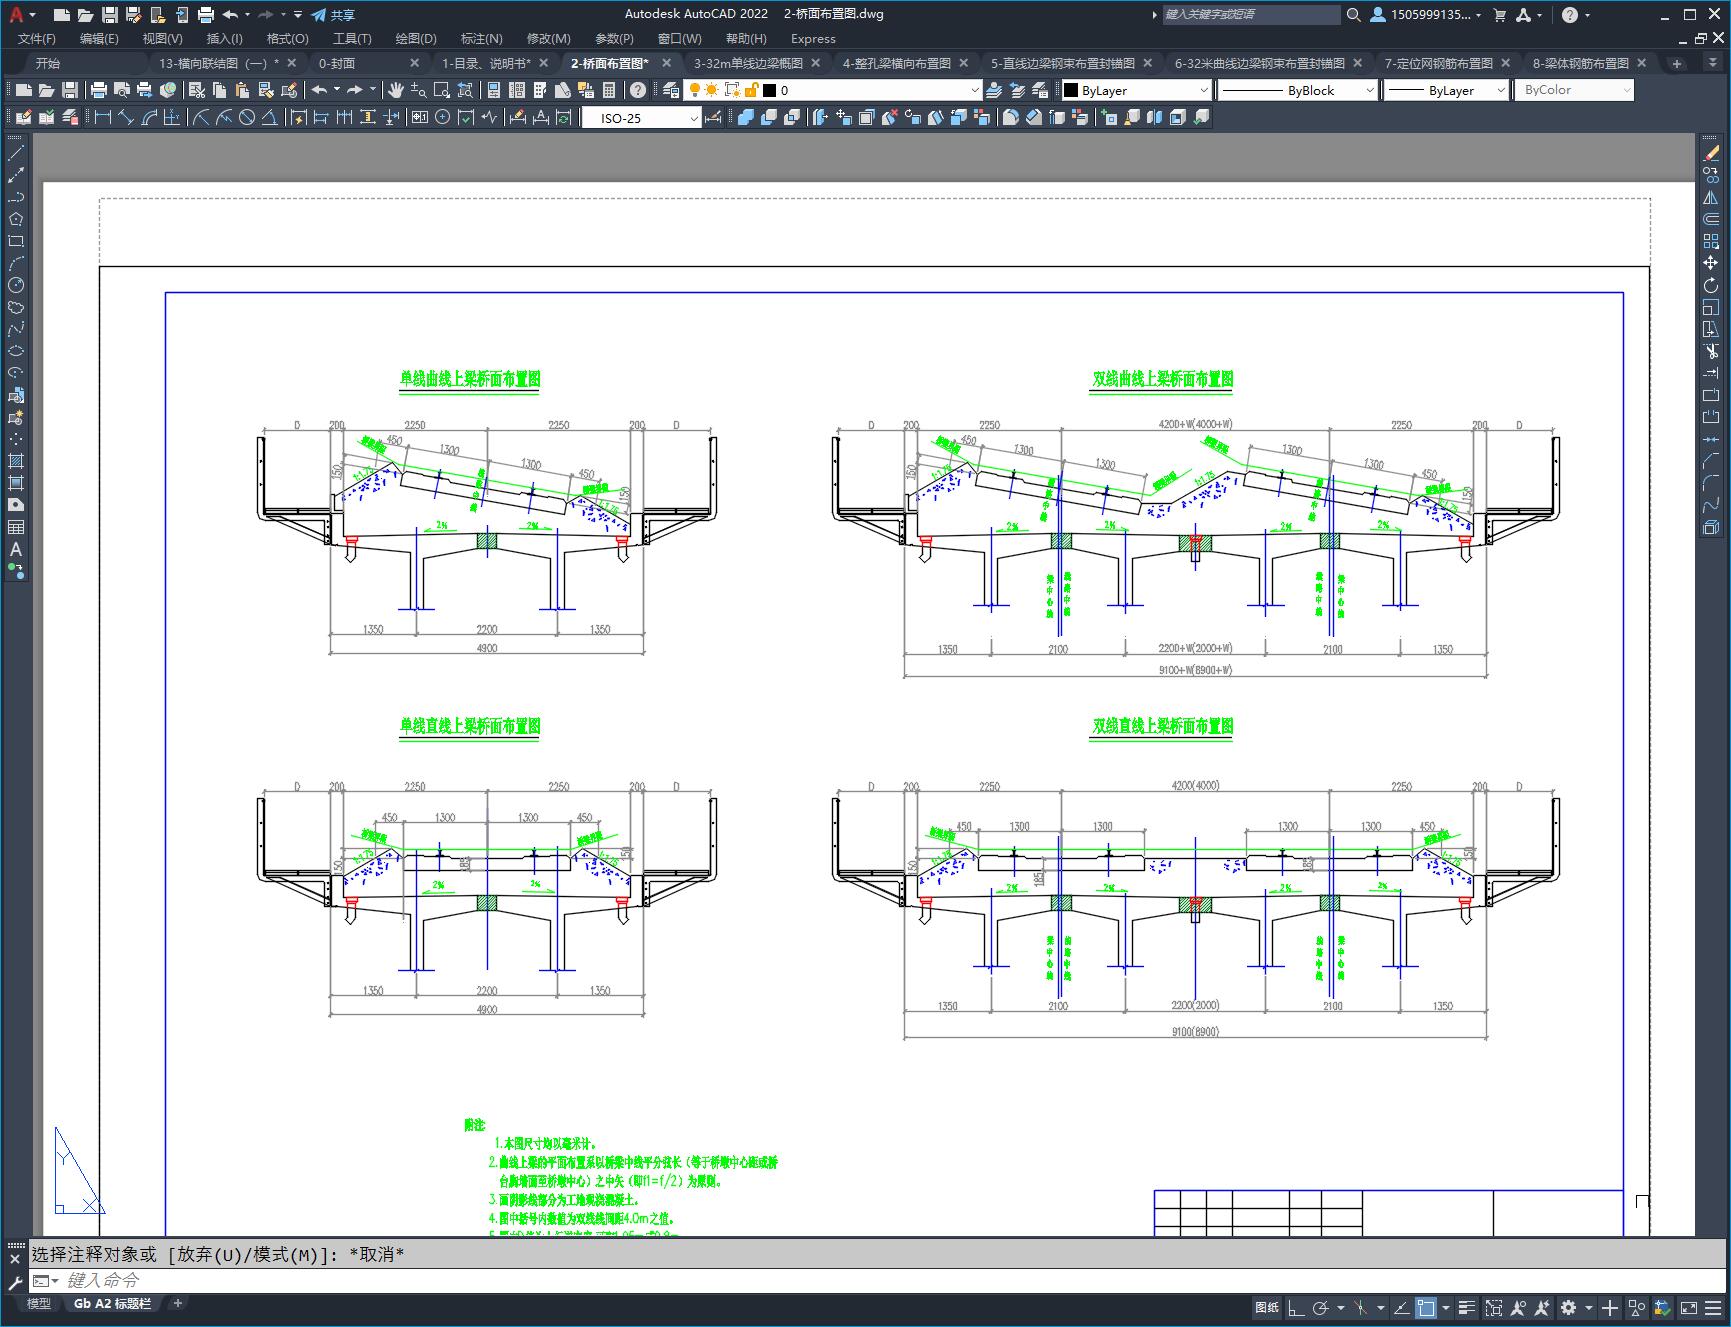This screenshot has height=1327, width=1731.
Task: Click the Clean Screen icon in status bar
Action: point(1688,1307)
